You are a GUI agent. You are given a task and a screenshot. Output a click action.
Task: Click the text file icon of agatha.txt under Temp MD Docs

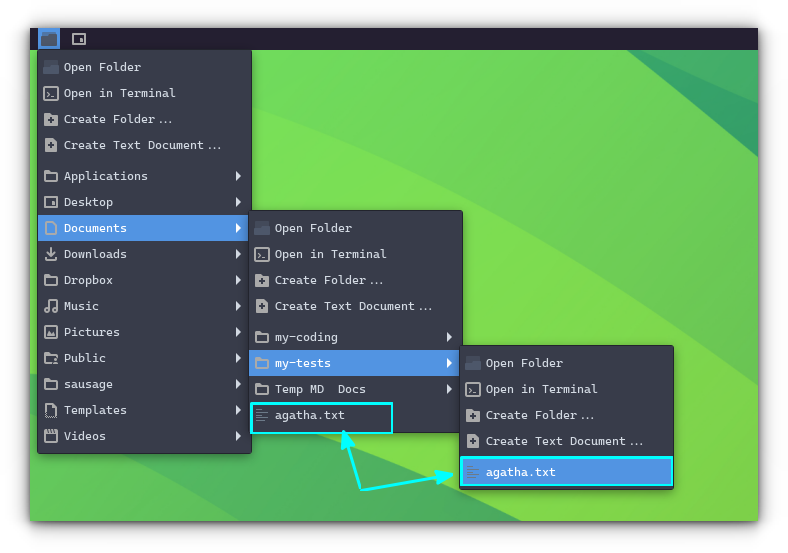coord(262,415)
